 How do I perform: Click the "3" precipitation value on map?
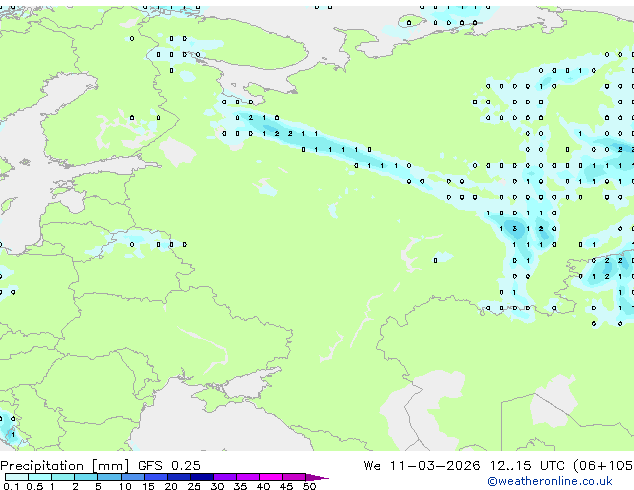(515, 229)
